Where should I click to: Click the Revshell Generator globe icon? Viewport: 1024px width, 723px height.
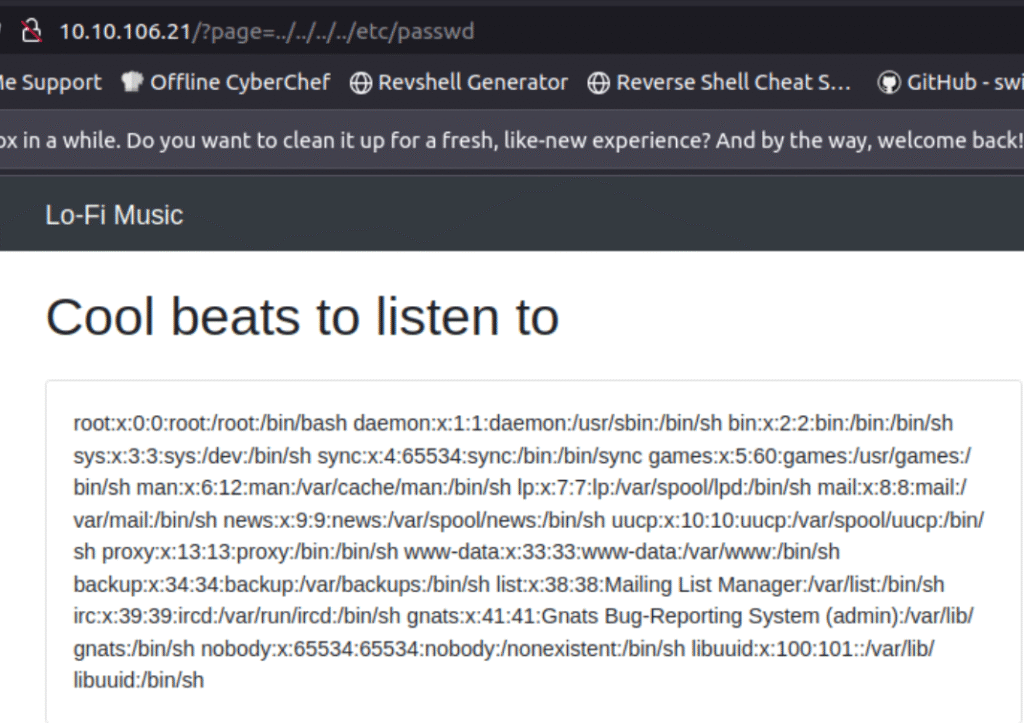(x=361, y=83)
